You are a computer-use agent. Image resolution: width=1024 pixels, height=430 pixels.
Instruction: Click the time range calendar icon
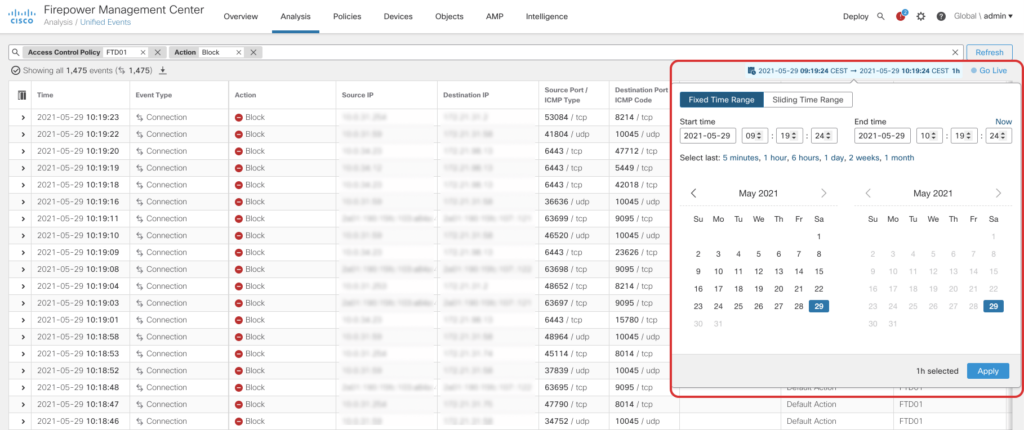[x=752, y=71]
